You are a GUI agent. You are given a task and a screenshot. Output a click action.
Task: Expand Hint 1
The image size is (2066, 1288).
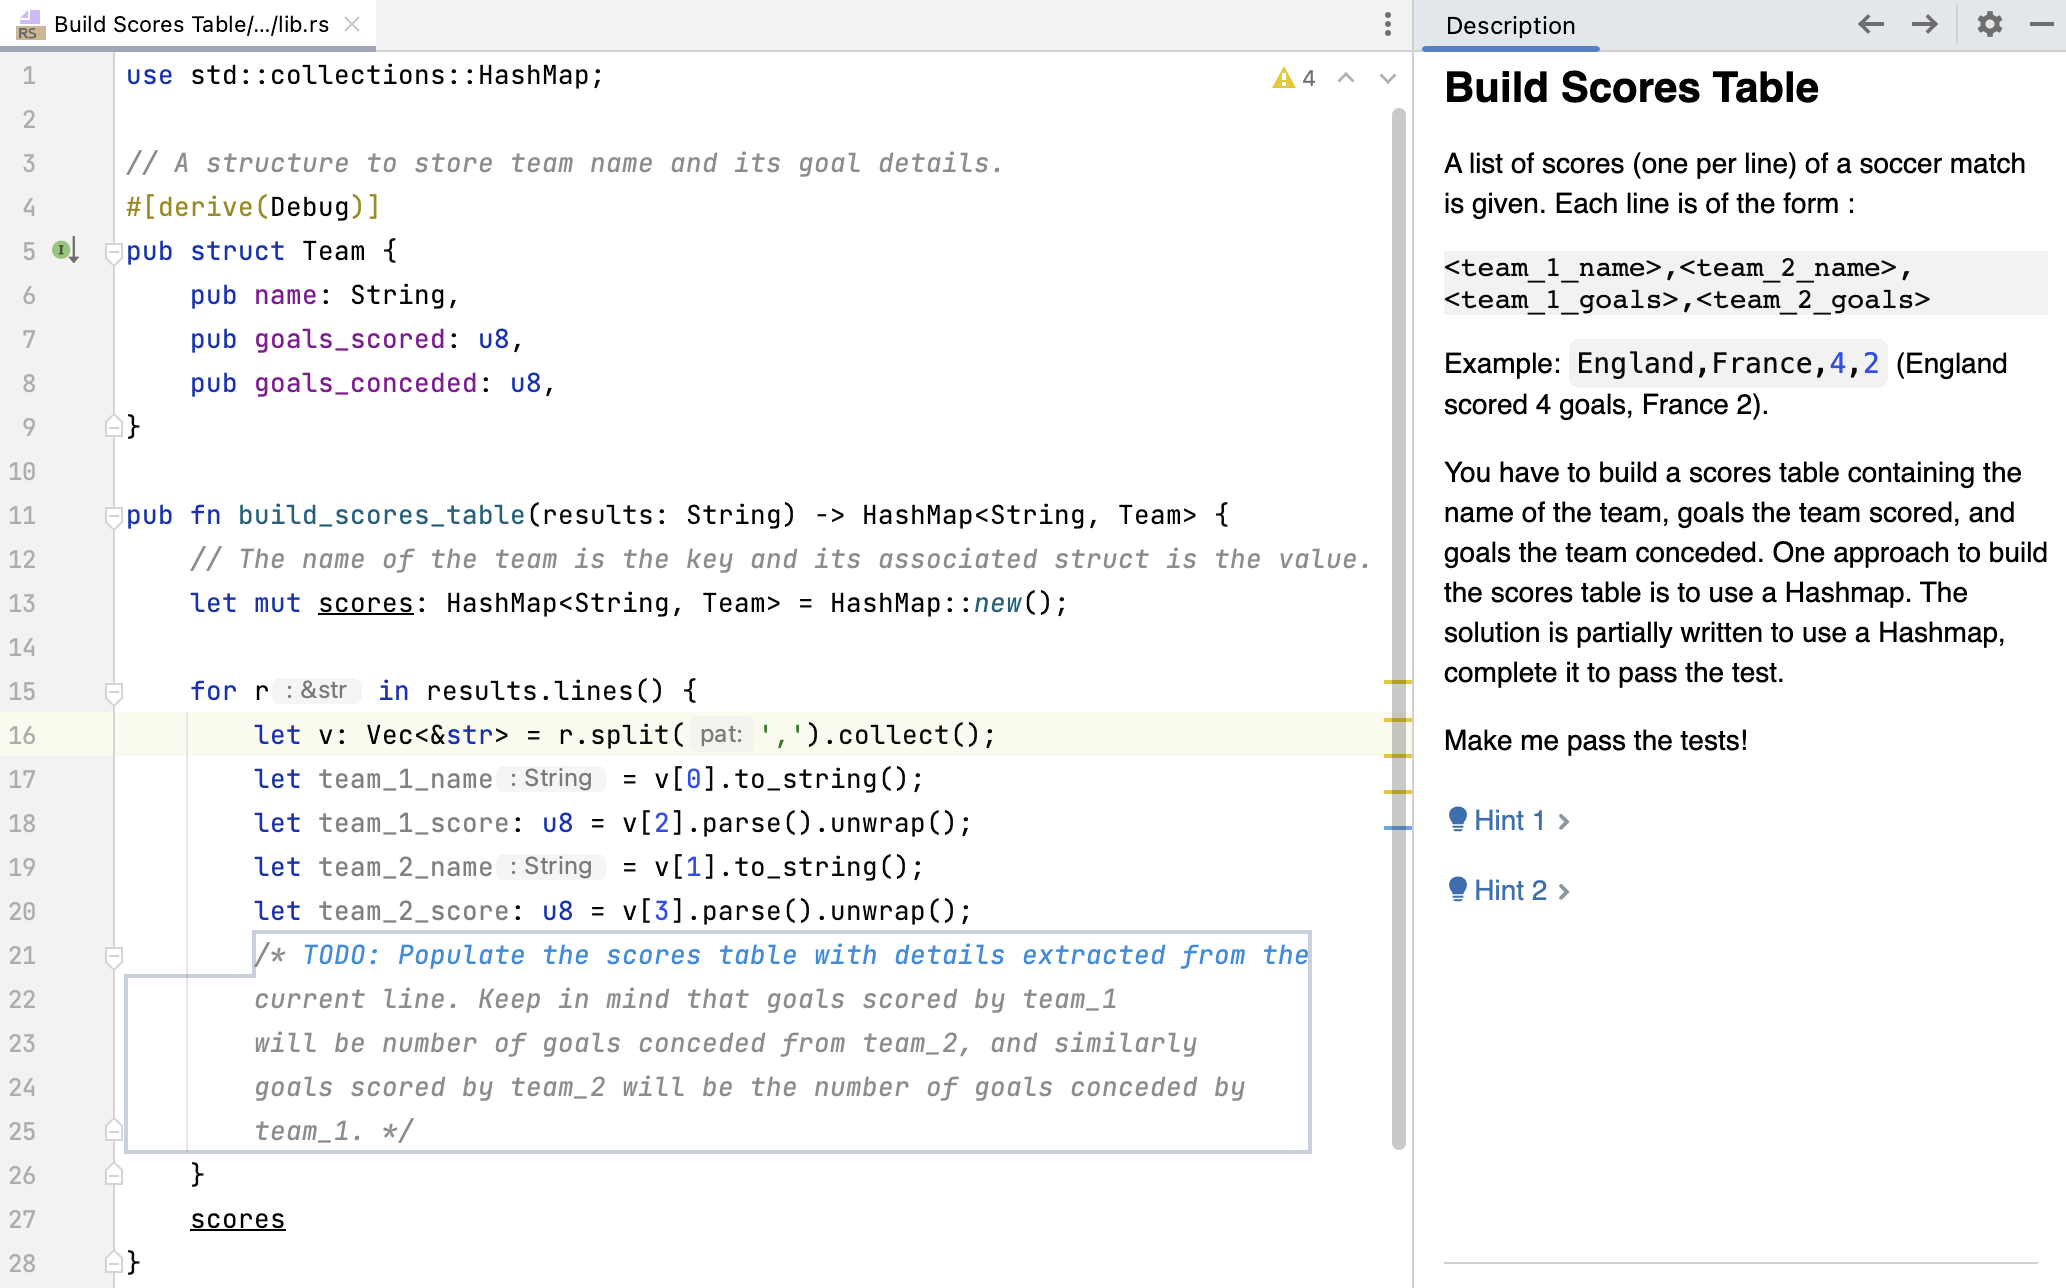pos(1509,821)
